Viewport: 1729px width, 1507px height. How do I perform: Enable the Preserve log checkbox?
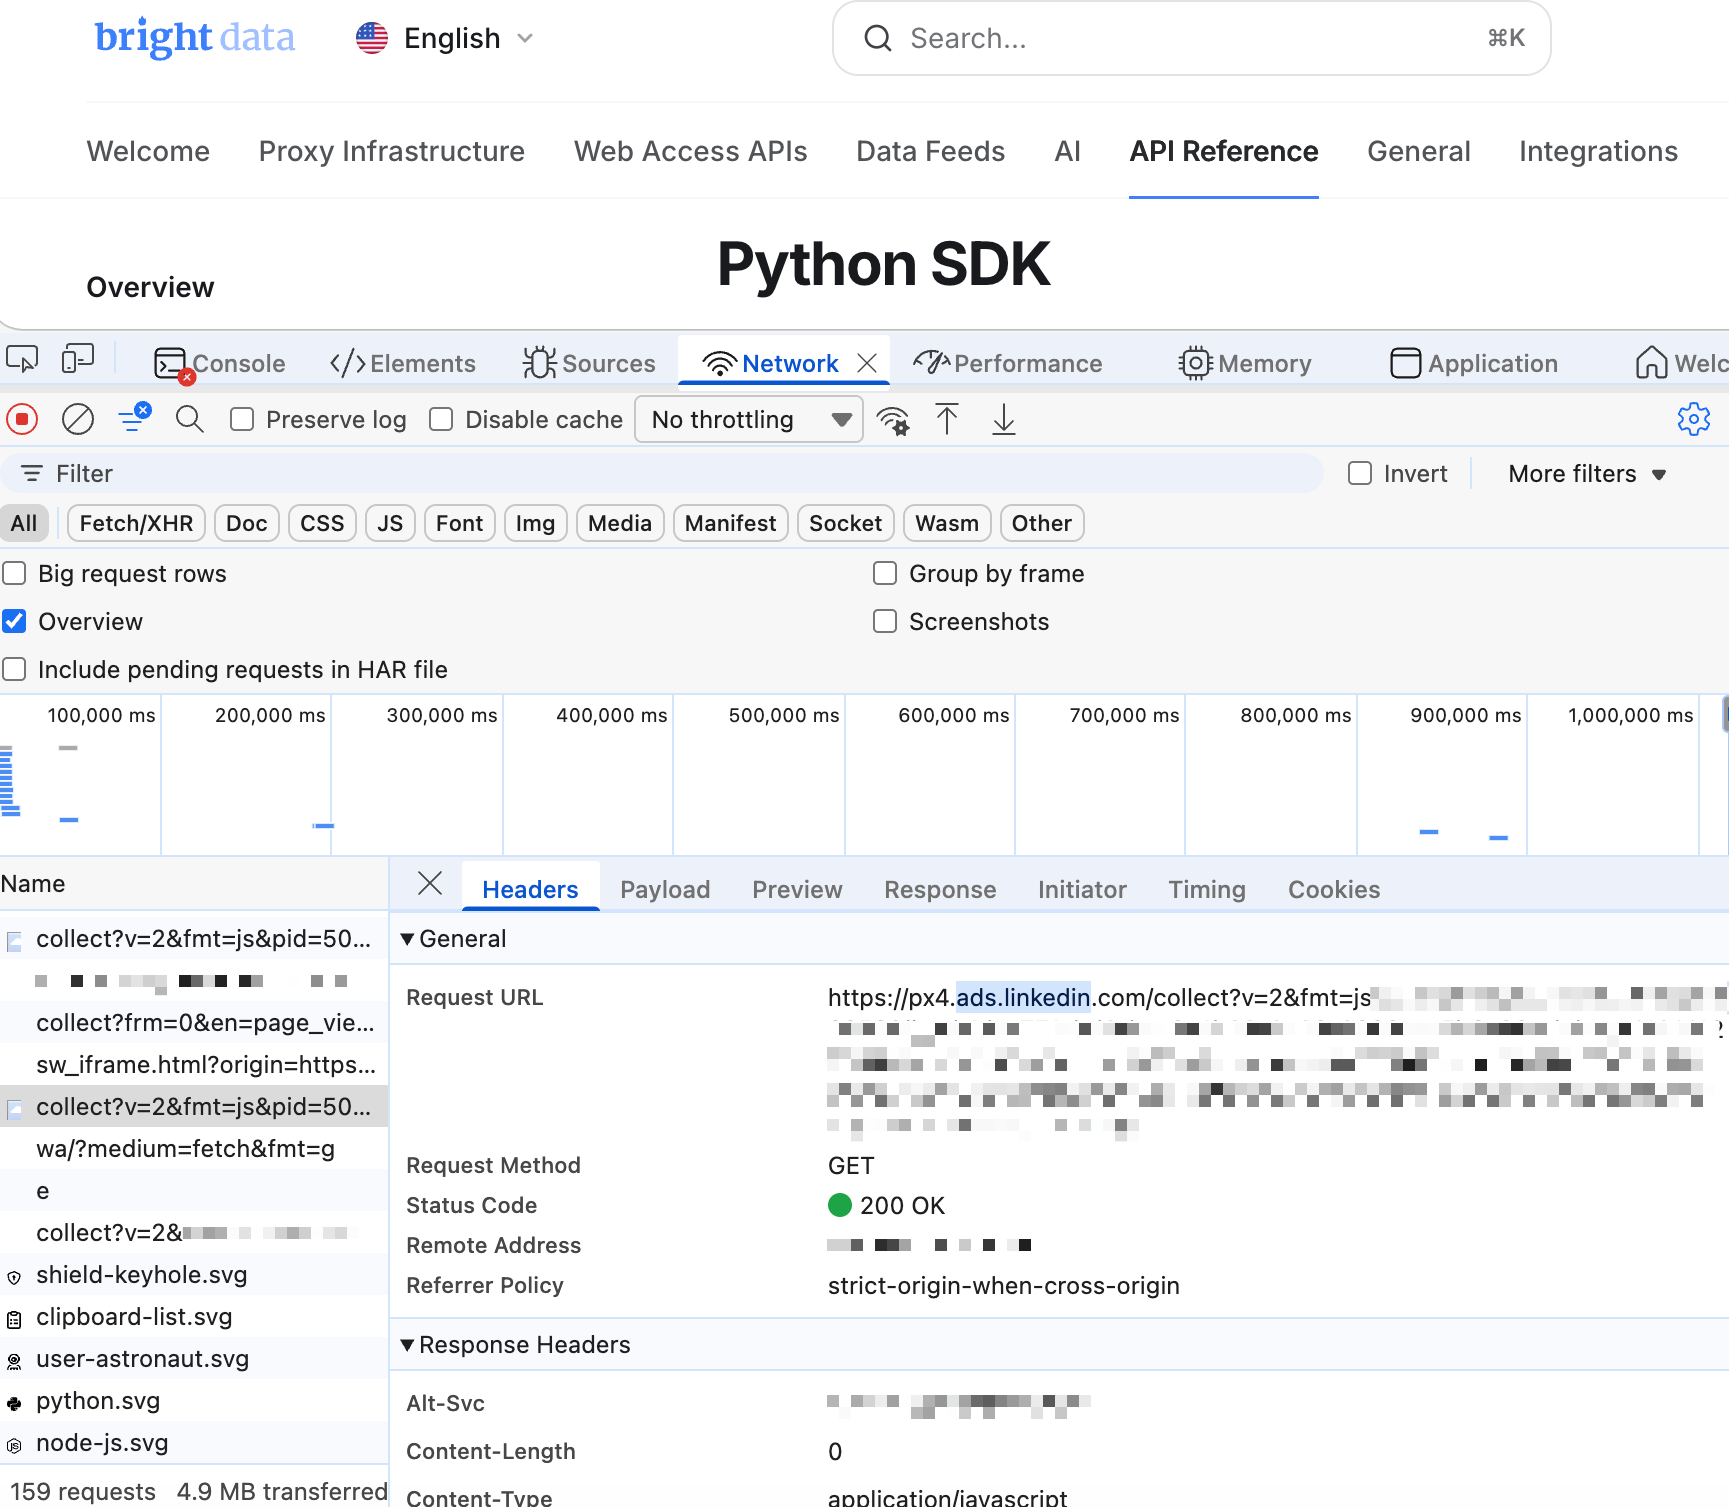coord(241,419)
